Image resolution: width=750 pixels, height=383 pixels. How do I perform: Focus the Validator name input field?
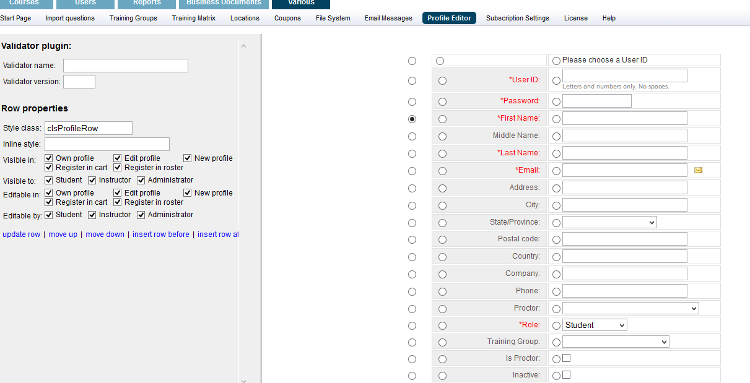pos(126,66)
